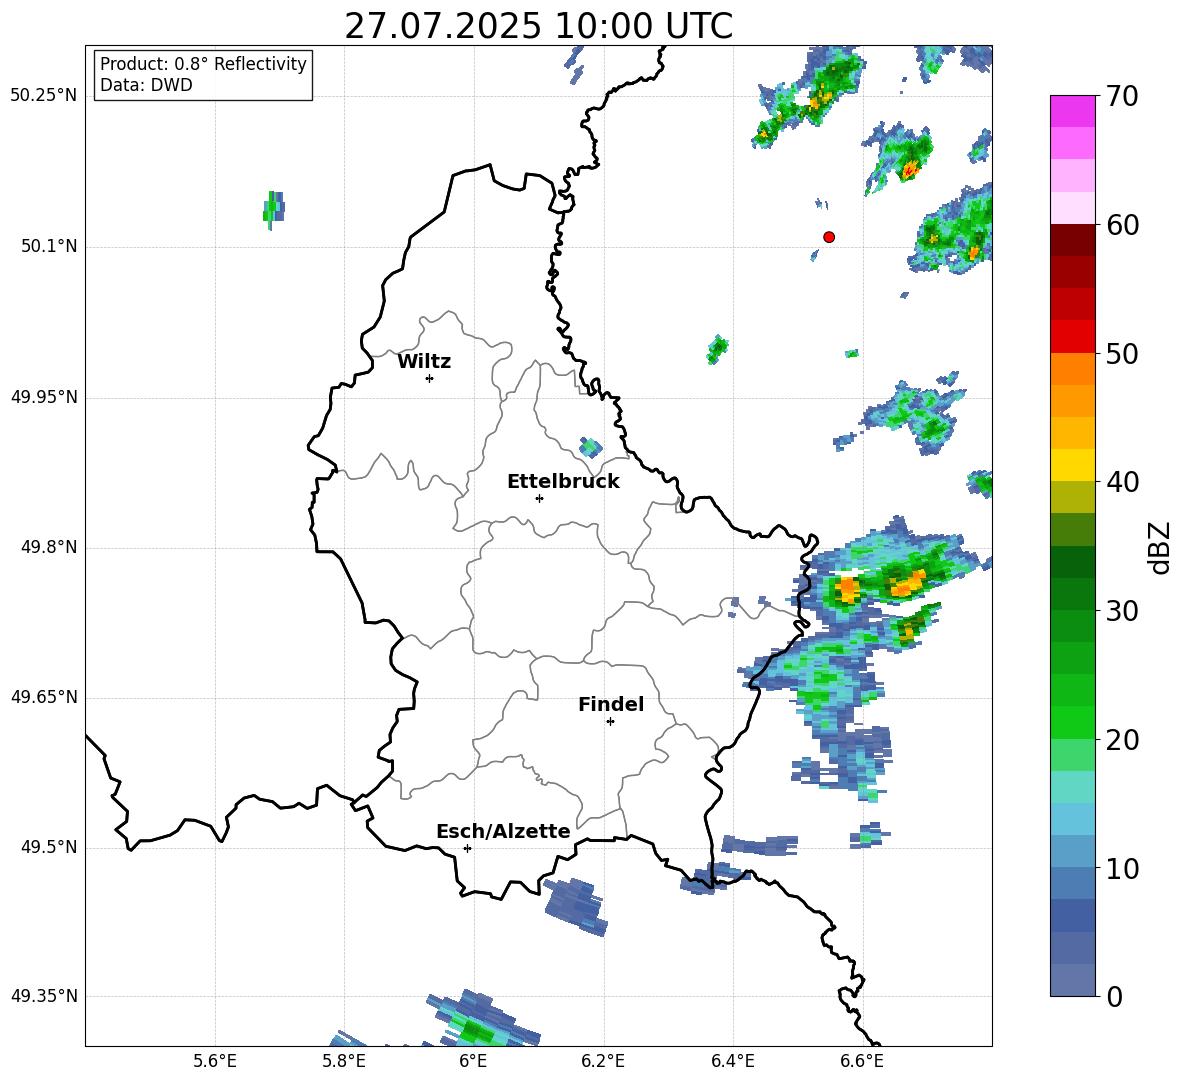Click the title 27.07.2025 10:00 UTC

pos(538,26)
